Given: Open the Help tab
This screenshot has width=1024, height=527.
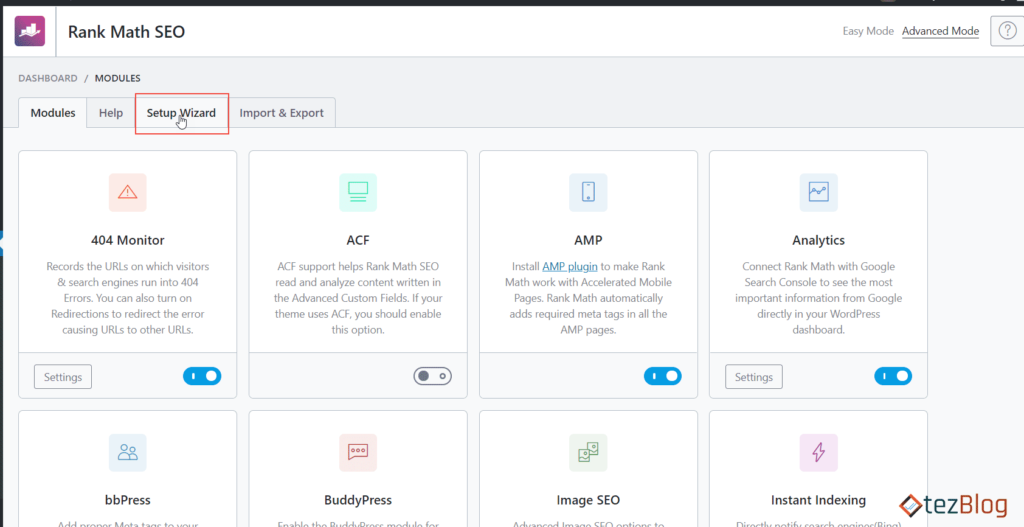Looking at the screenshot, I should [x=111, y=112].
